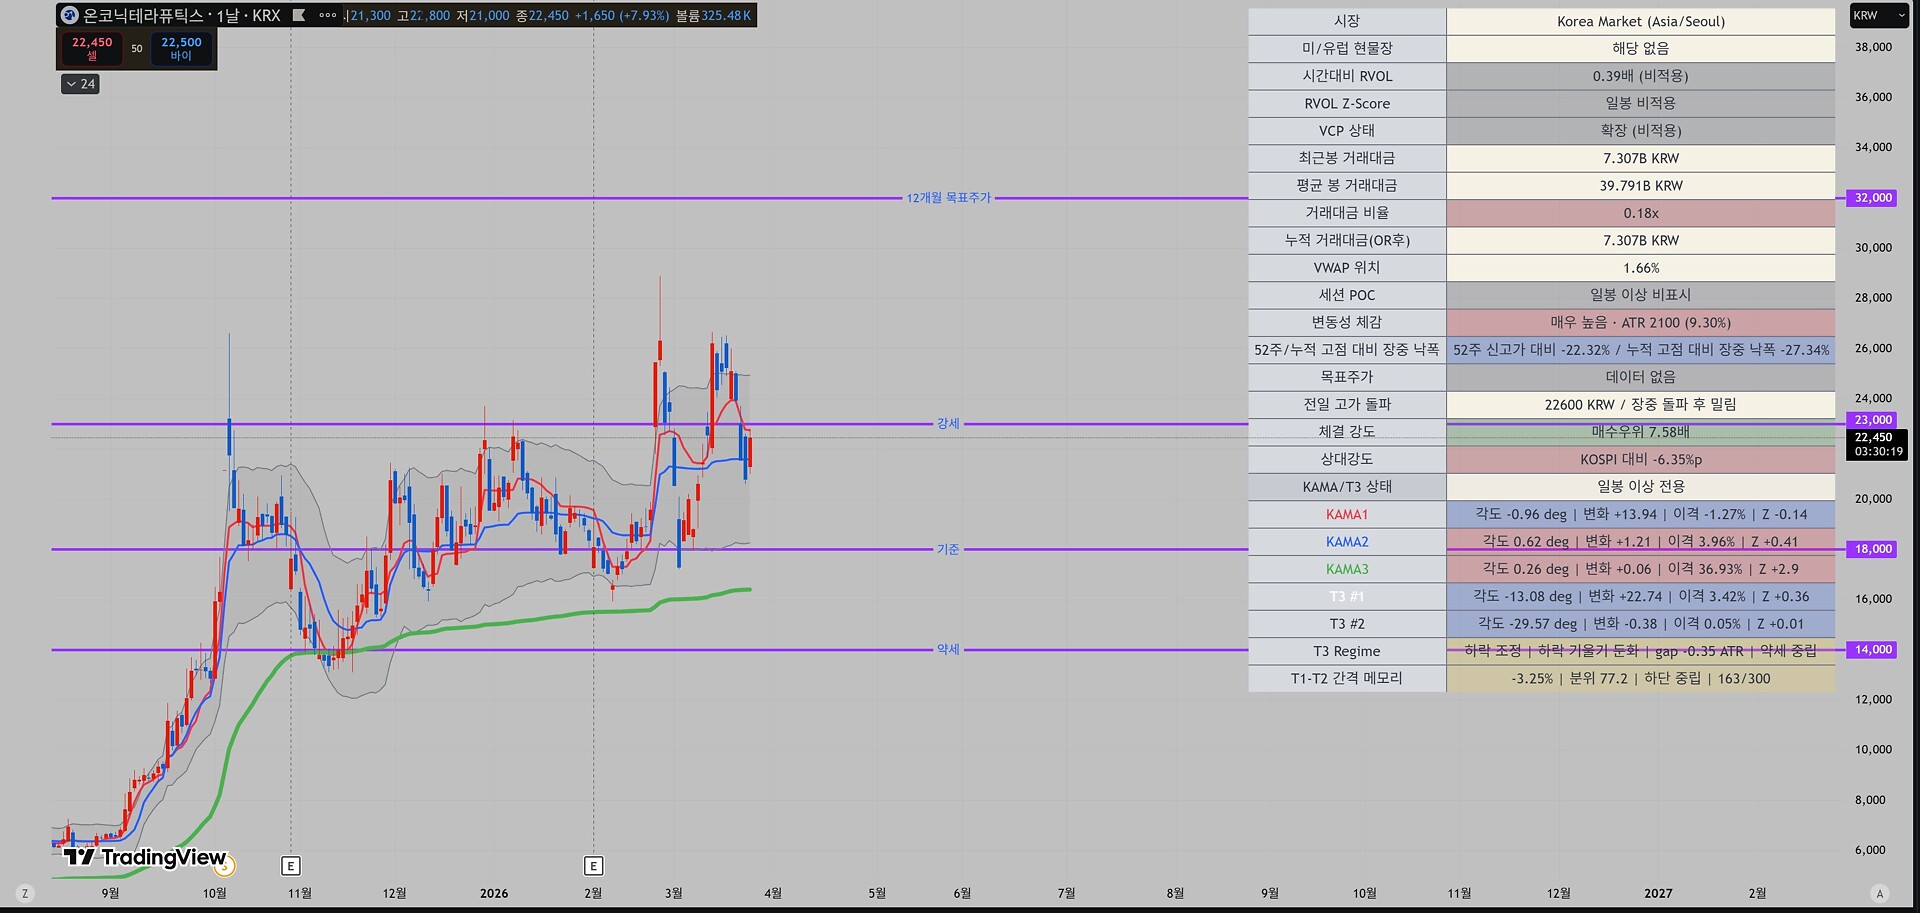Click the 2026 year label on time axis
This screenshot has height=913, width=1920.
tap(494, 893)
